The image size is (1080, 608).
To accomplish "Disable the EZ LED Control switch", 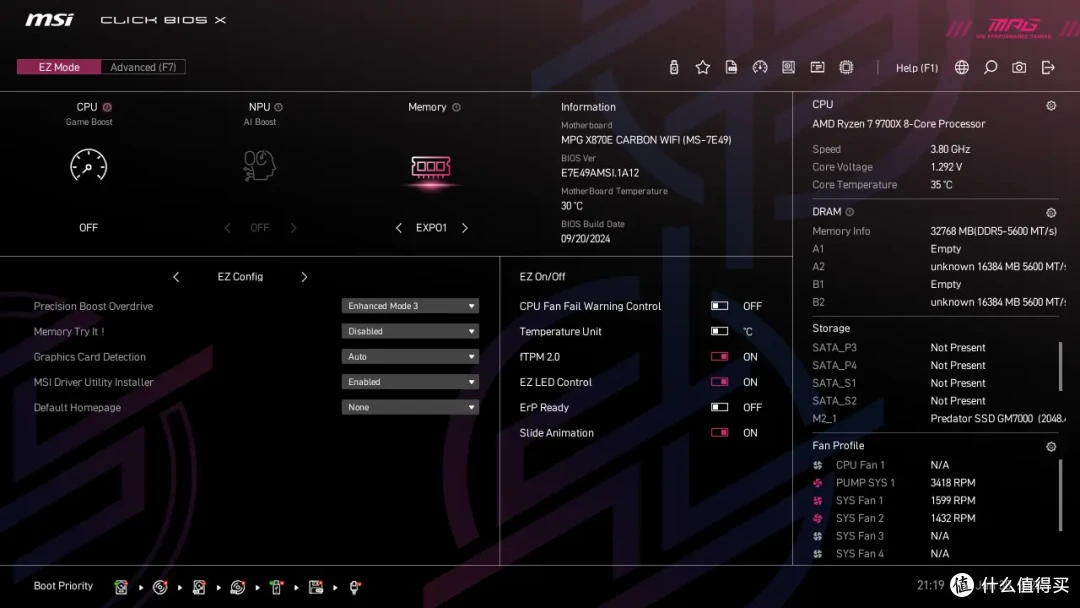I will [720, 382].
